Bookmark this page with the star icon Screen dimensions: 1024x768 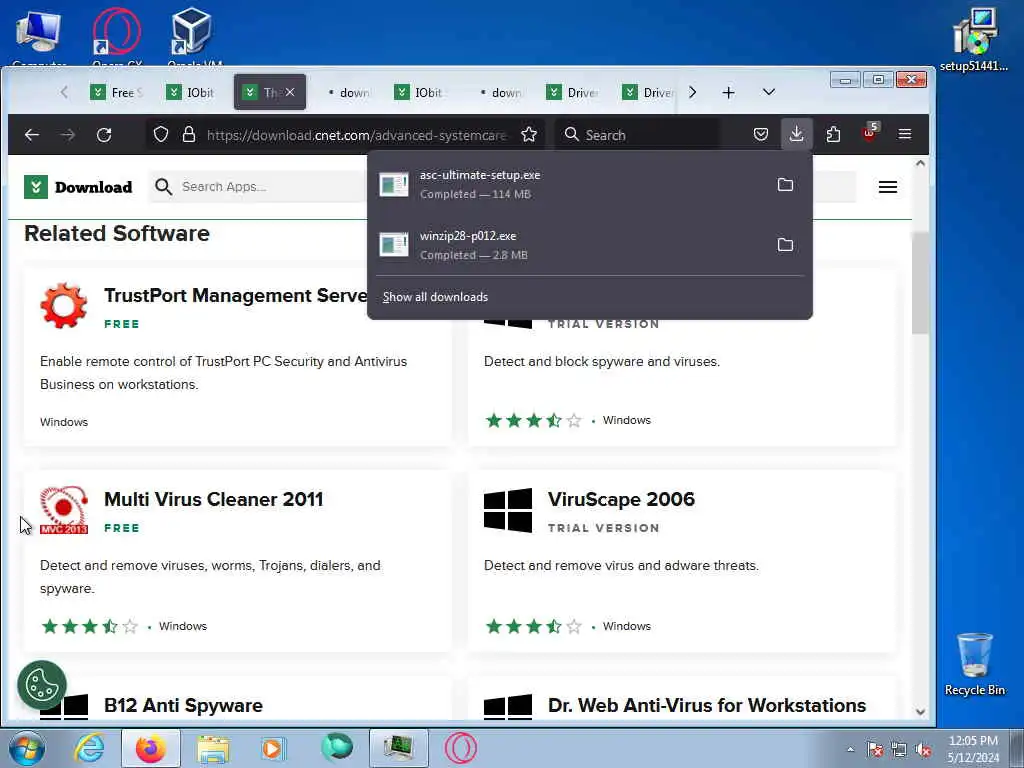529,135
